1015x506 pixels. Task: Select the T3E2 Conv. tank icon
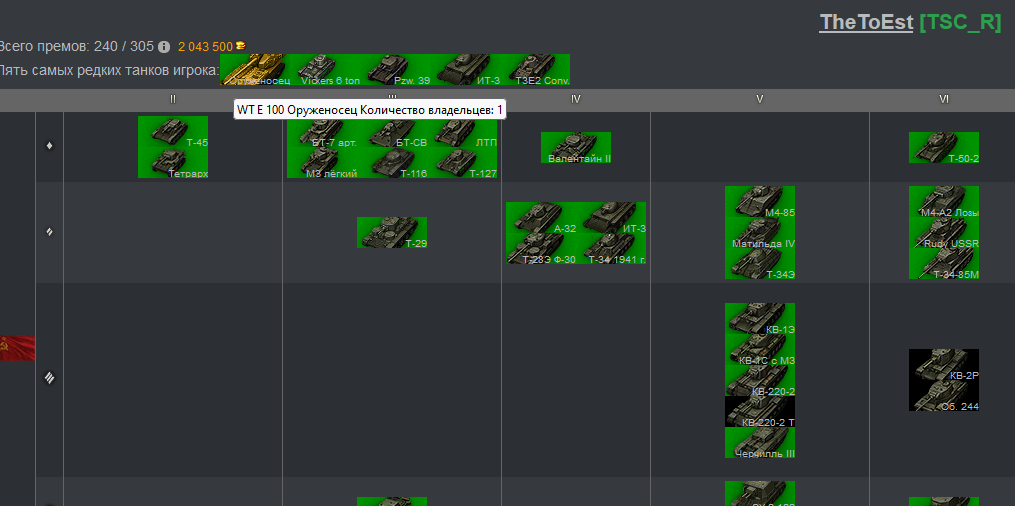click(535, 69)
